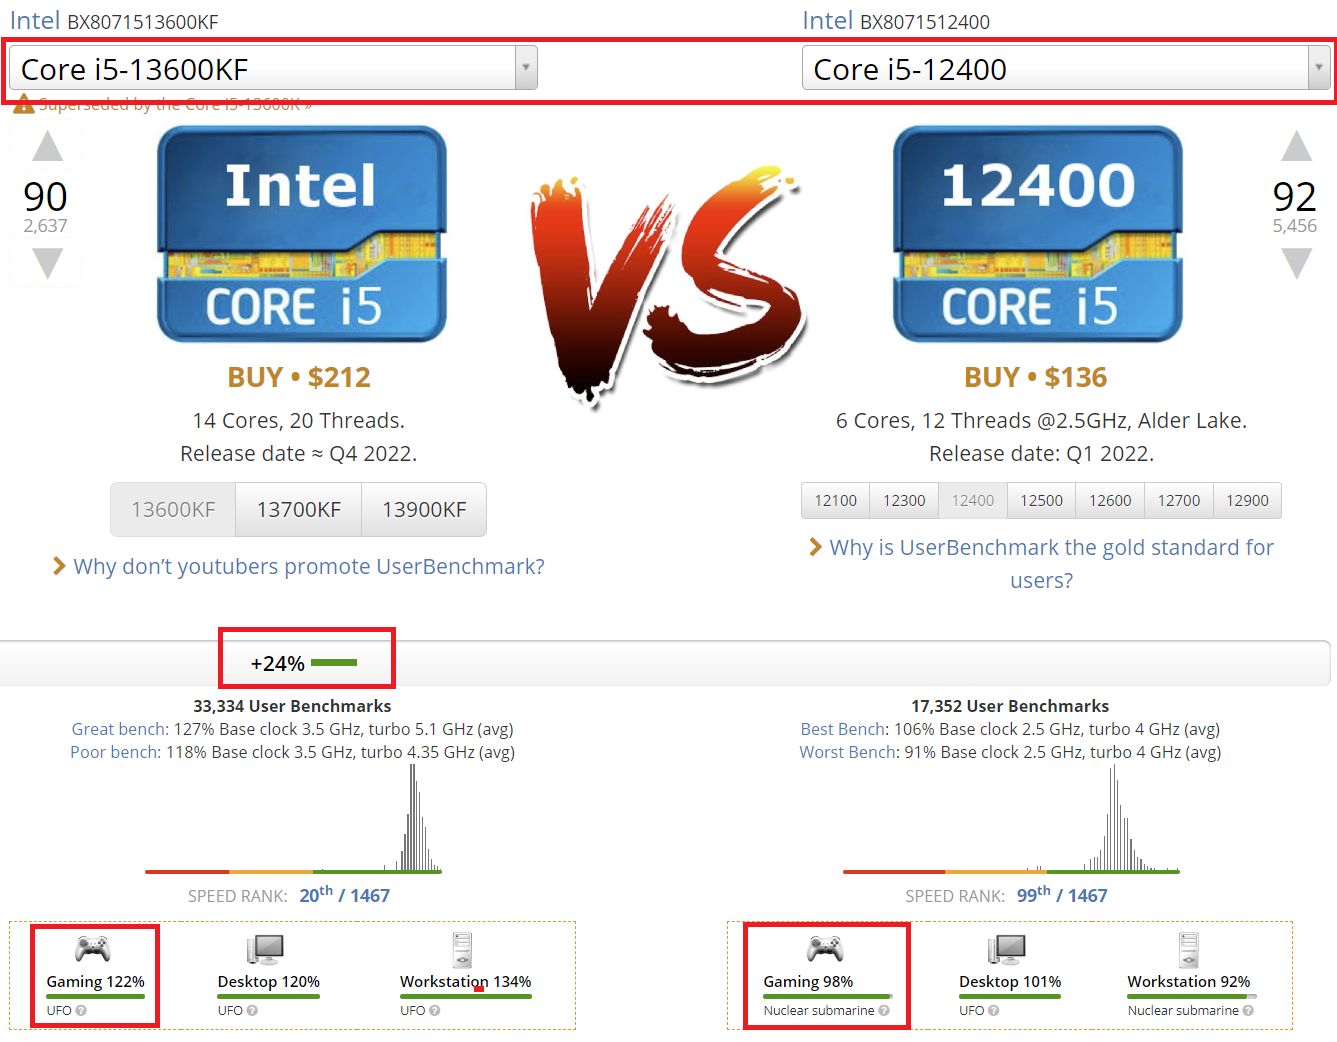Click the '33,334 User Benchmarks' heading
1337x1042 pixels.
click(292, 706)
